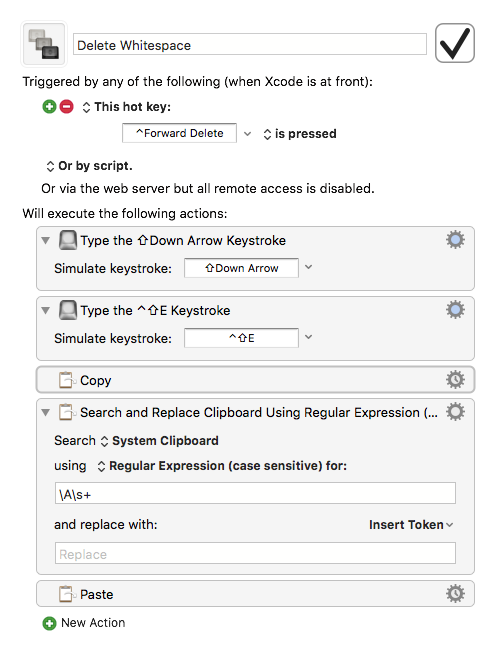The image size is (496, 651).
Task: Open the Insert Token menu
Action: [x=411, y=525]
